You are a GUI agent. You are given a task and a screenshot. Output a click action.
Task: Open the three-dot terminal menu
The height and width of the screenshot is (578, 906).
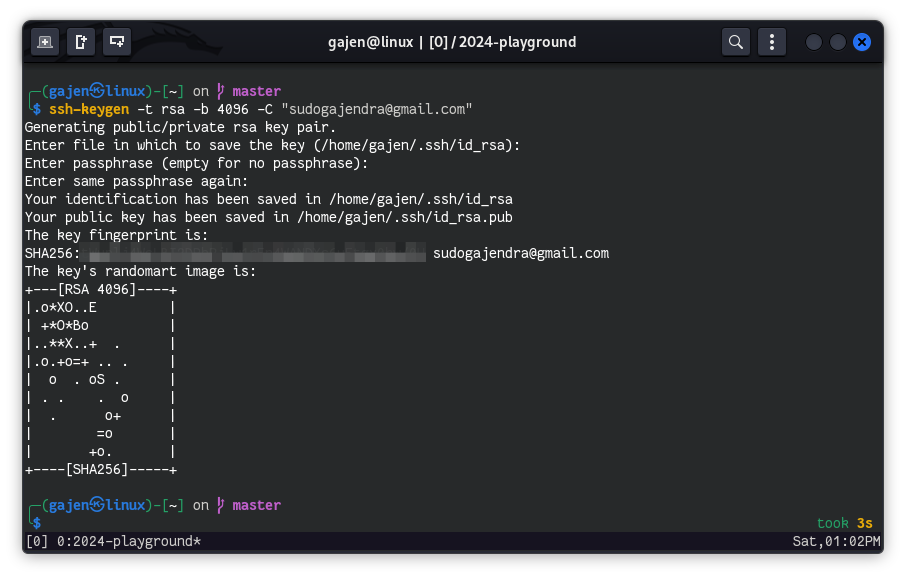771,42
